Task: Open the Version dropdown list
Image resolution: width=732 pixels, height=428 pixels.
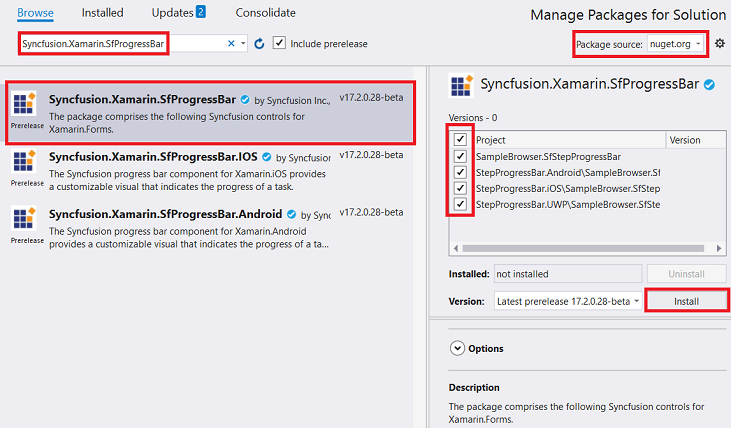Action: point(567,301)
